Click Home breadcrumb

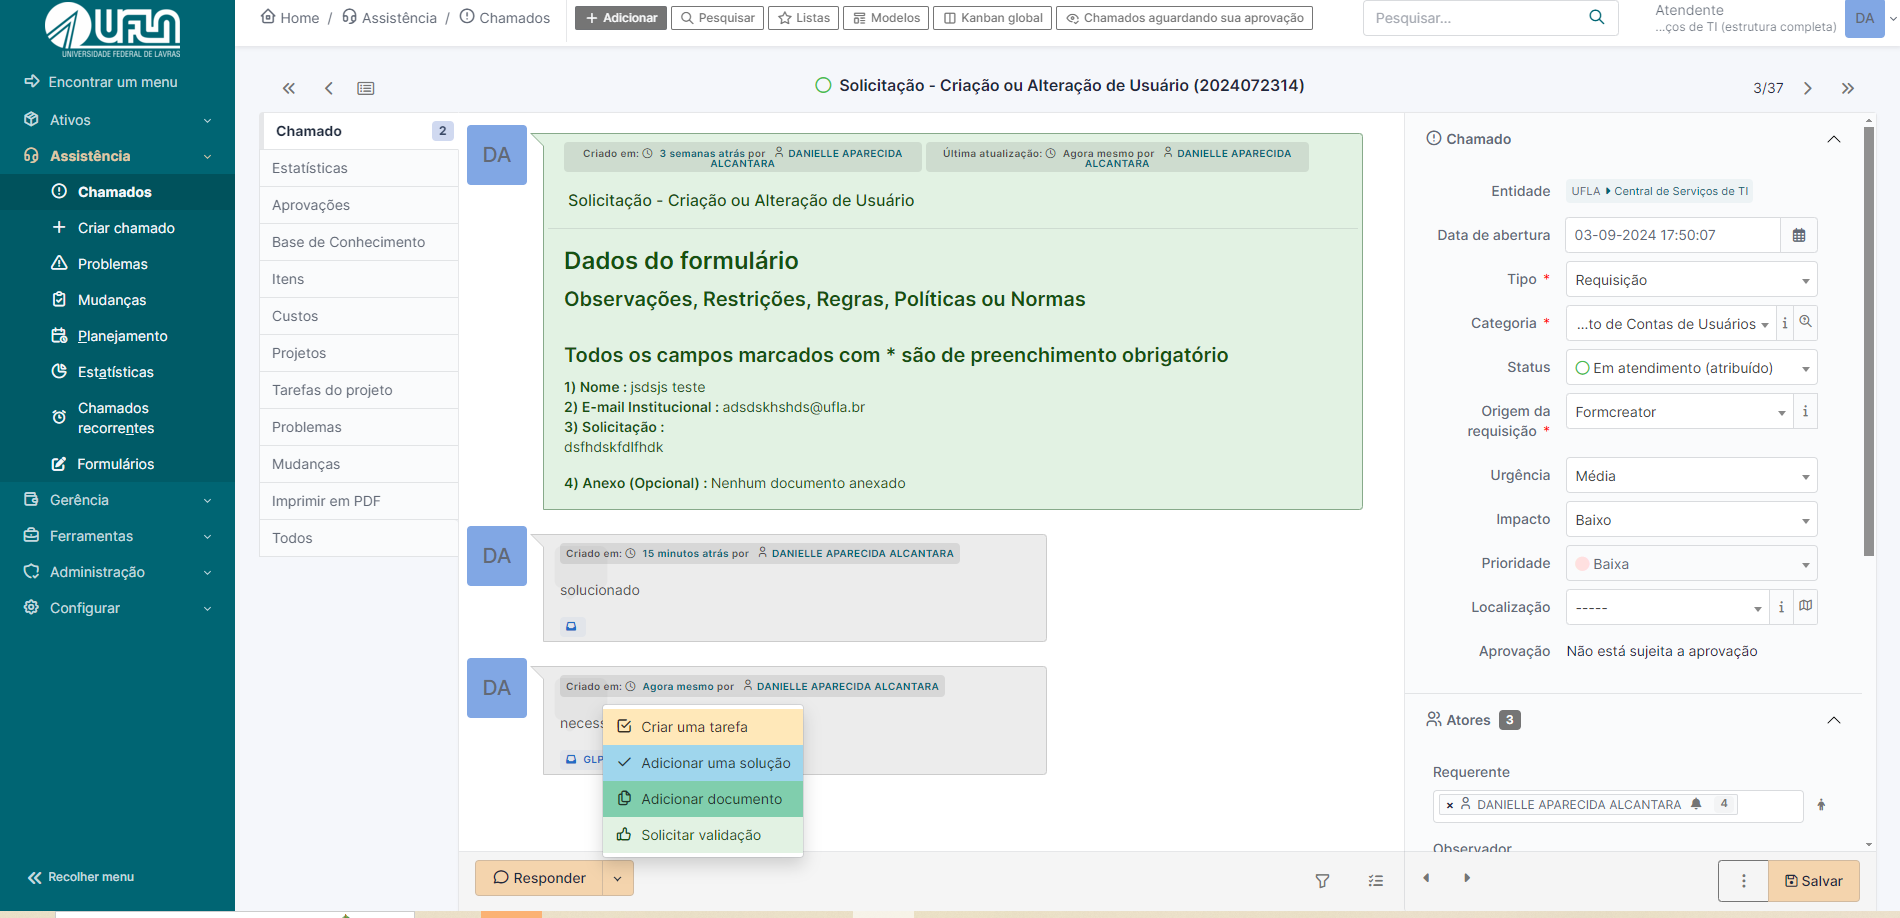[290, 17]
